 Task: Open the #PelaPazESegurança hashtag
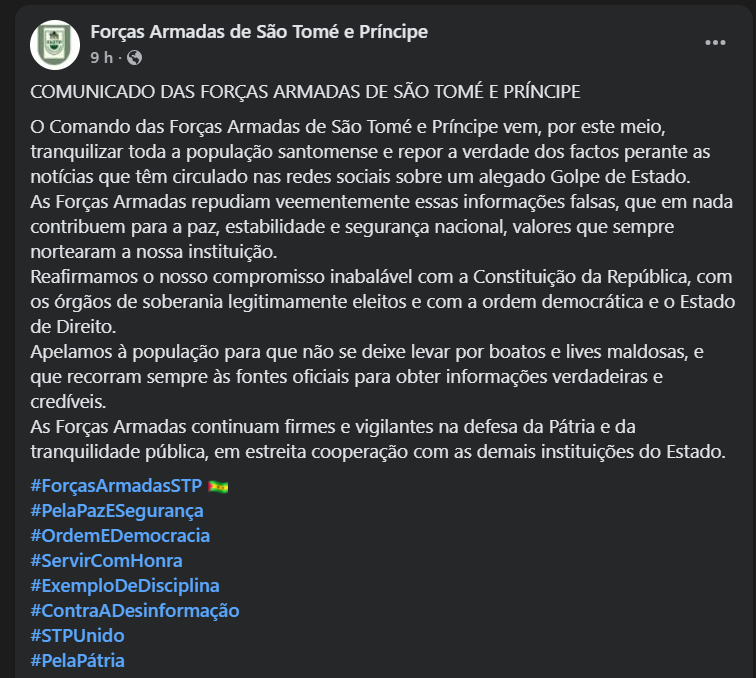(x=117, y=511)
